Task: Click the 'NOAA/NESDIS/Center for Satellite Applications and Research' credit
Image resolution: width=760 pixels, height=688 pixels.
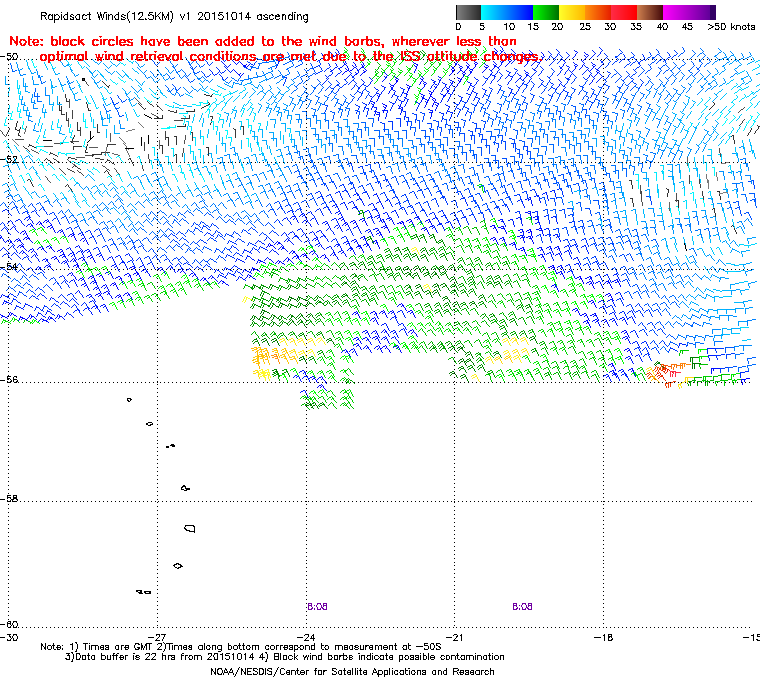Action: 352,672
